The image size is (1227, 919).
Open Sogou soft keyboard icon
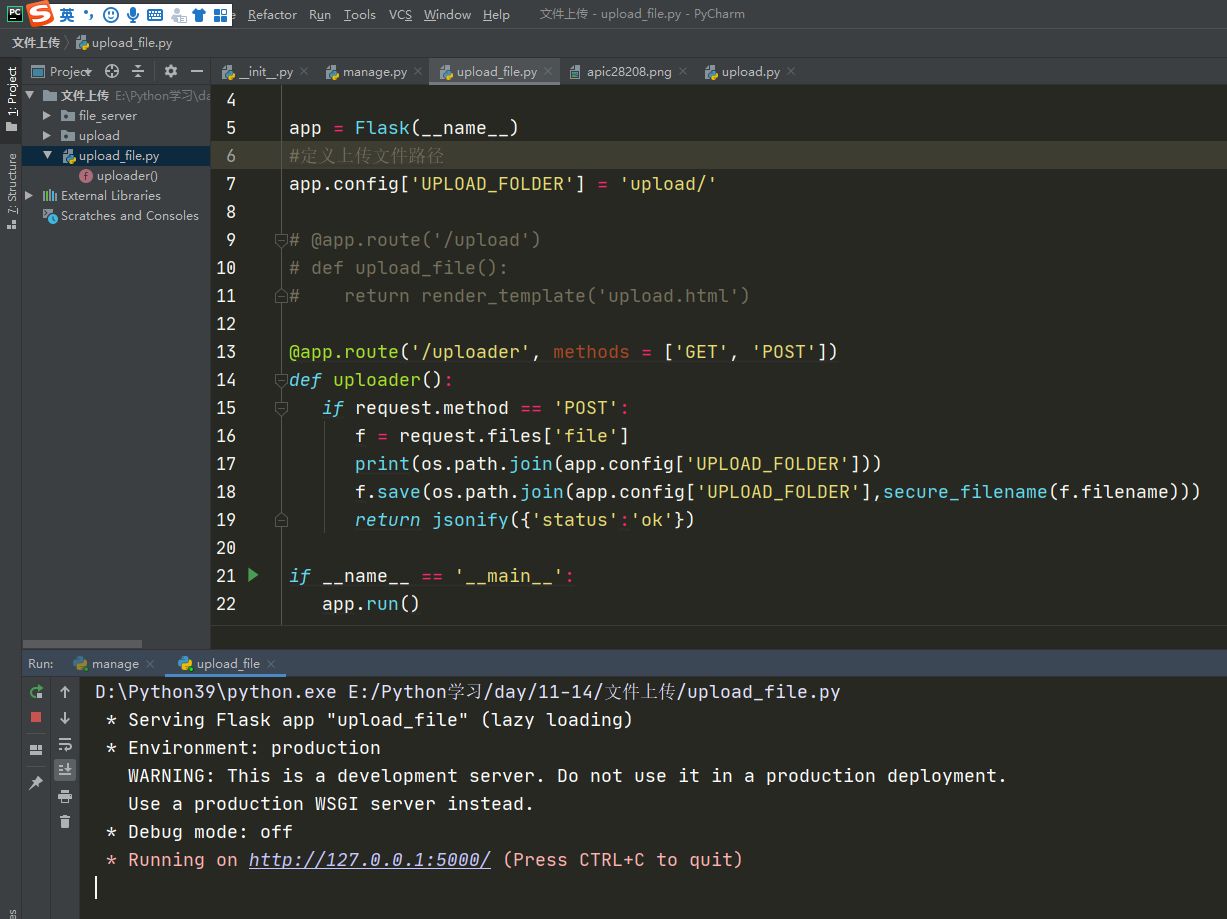155,15
